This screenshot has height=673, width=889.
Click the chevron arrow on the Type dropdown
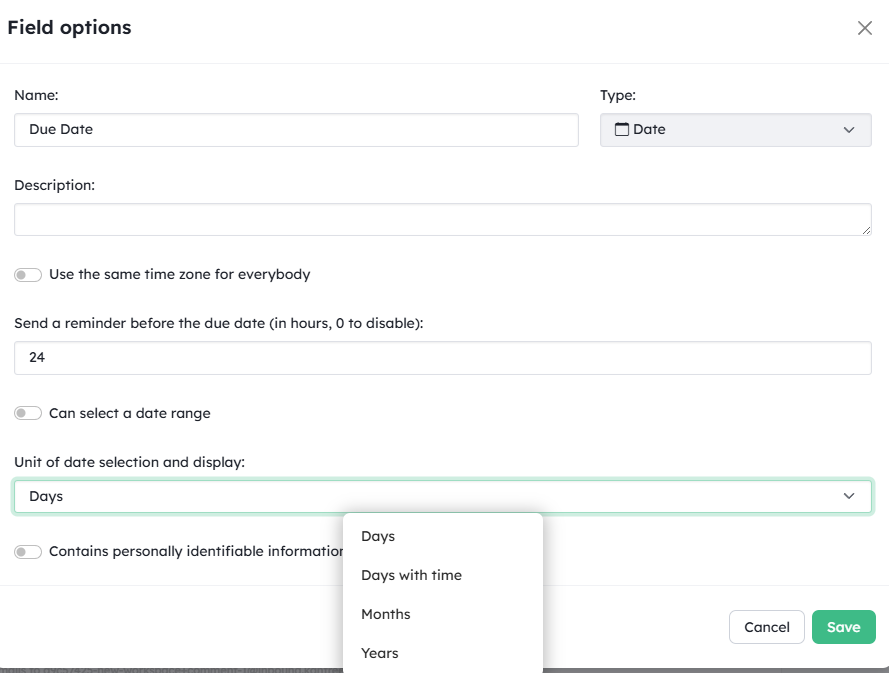(849, 130)
